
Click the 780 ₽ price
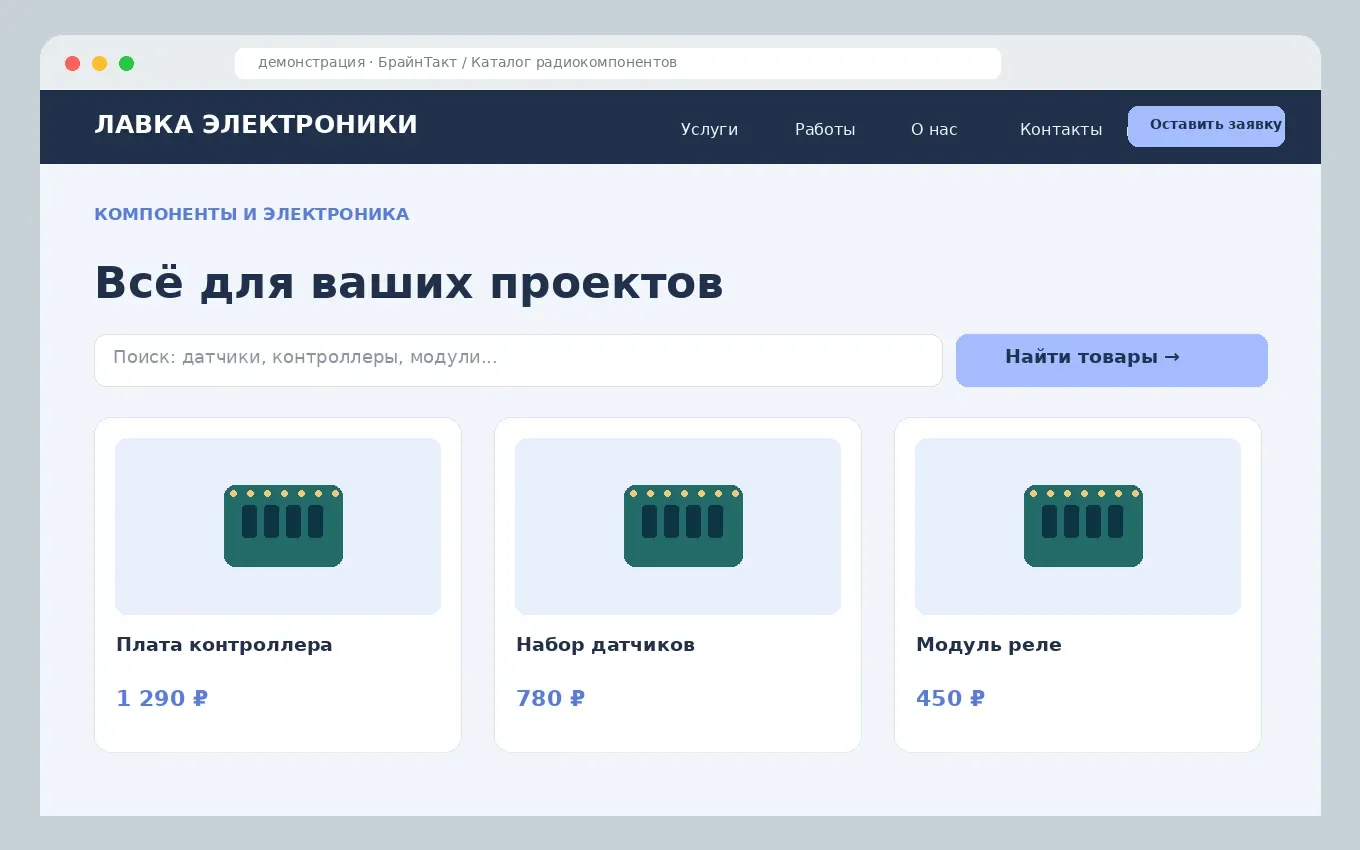[x=550, y=698]
